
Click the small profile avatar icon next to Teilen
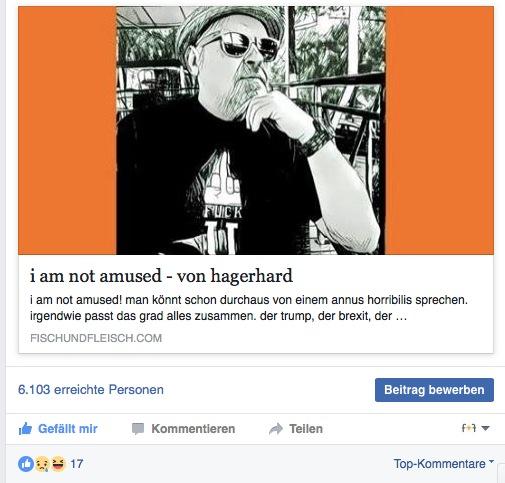pyautogui.click(x=469, y=428)
